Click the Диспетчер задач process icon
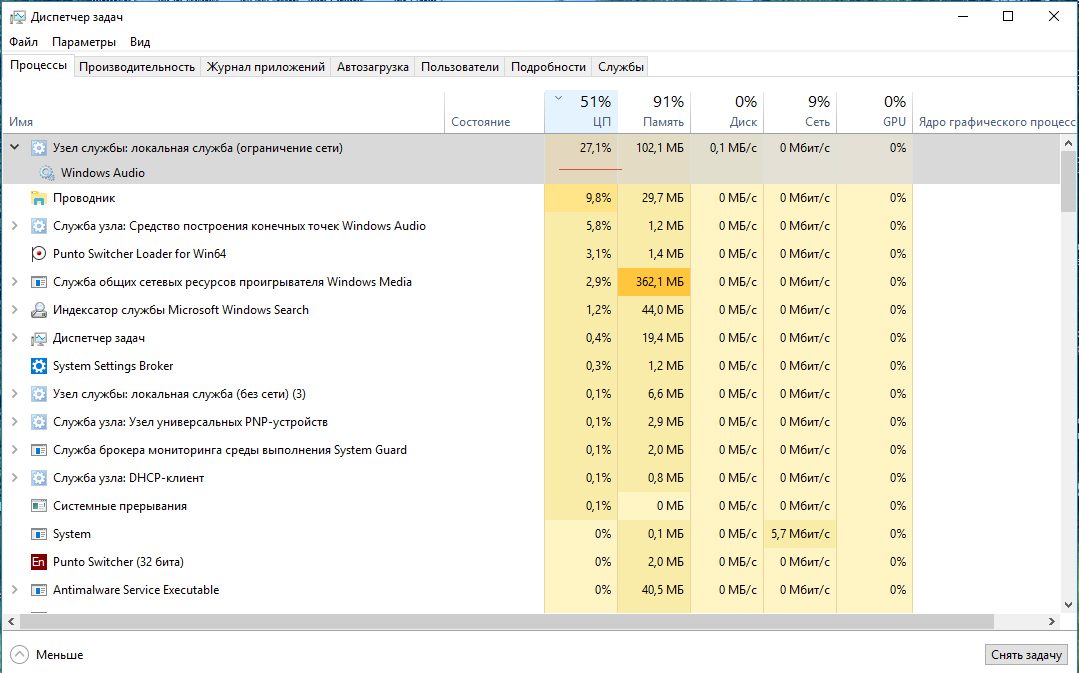 39,338
